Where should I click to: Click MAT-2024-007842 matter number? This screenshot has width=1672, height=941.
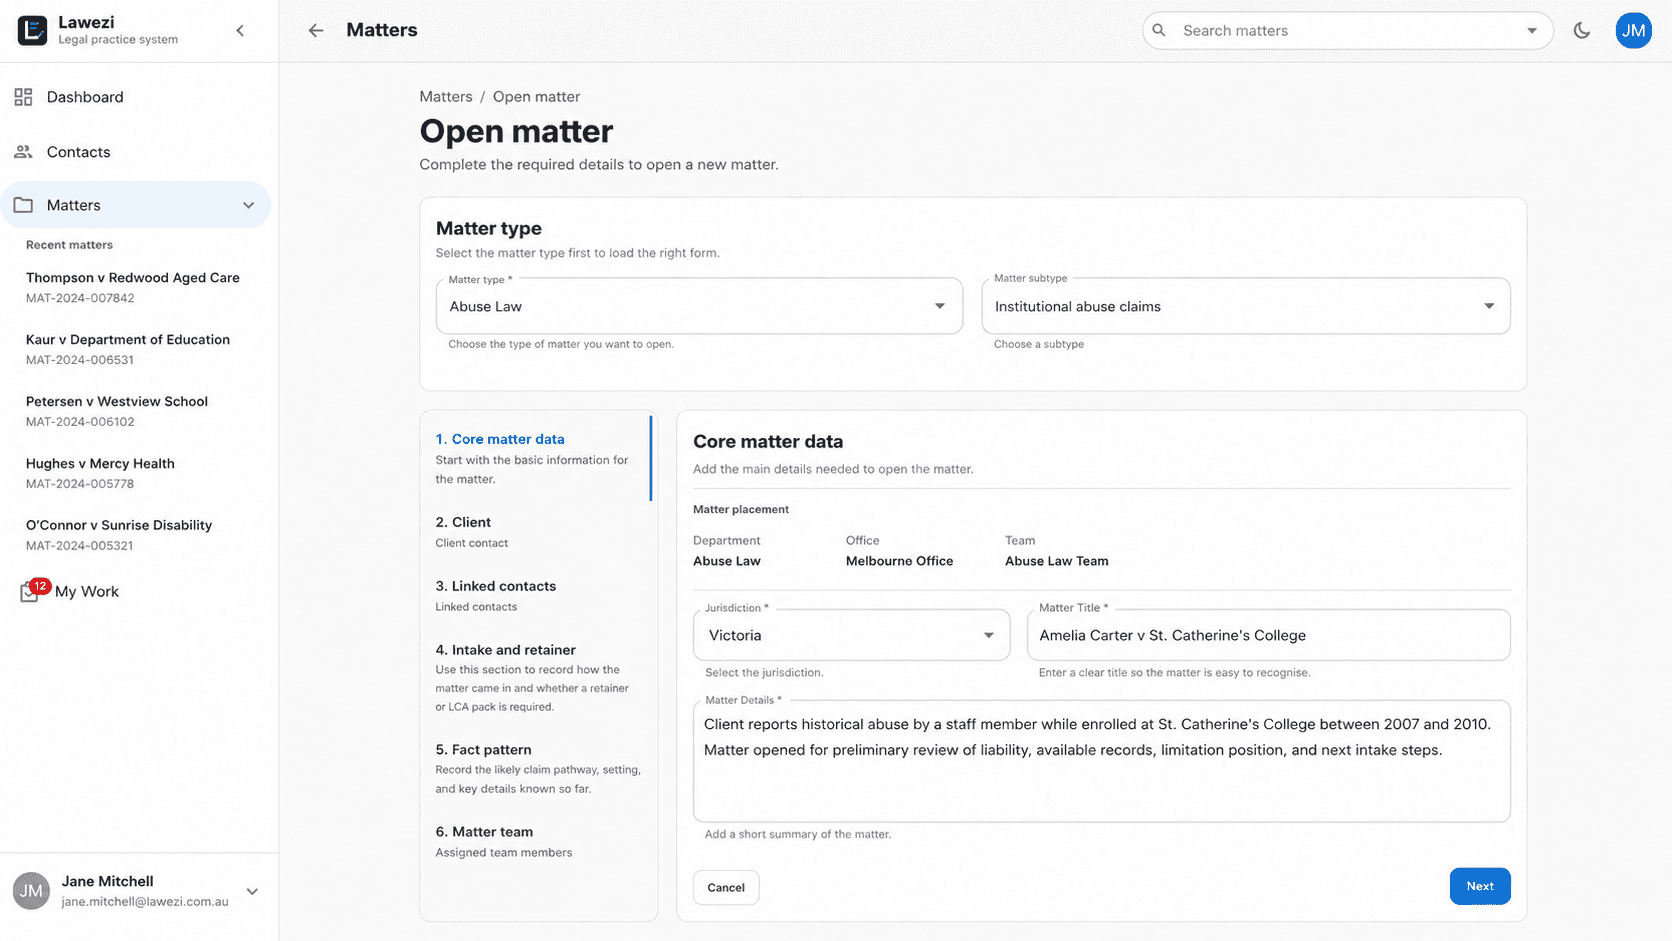click(x=80, y=298)
